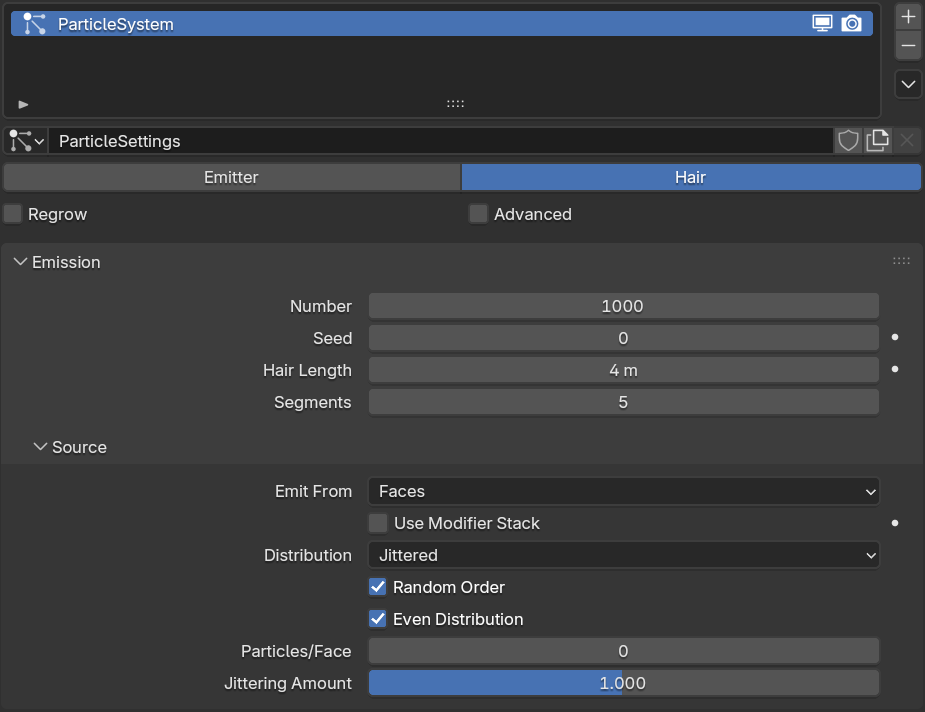Switch to the Hair type tab
This screenshot has height=712, width=925.
click(x=691, y=178)
